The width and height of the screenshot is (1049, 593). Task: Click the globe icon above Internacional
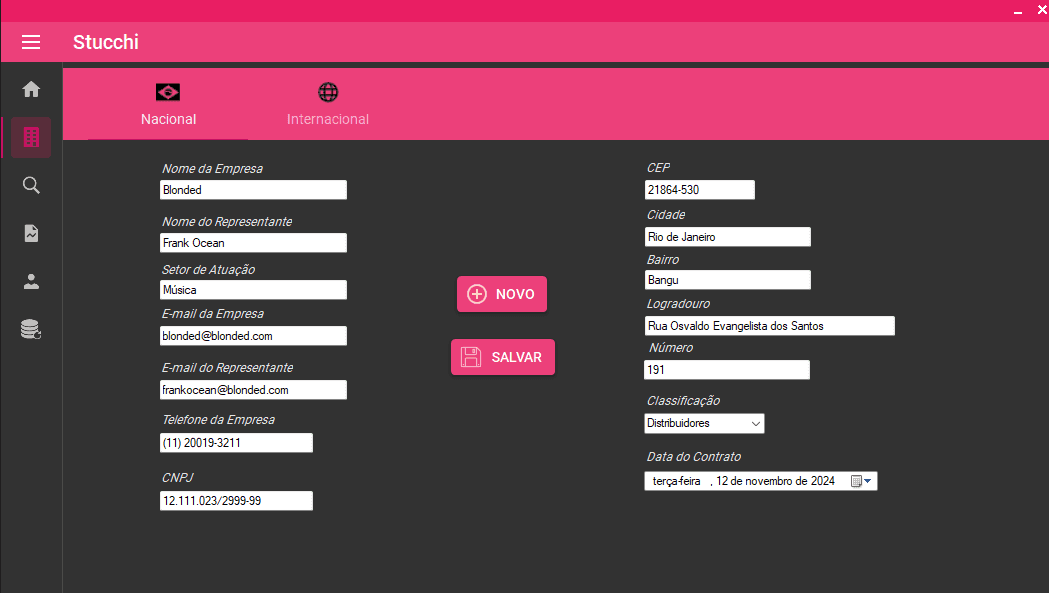(x=328, y=90)
